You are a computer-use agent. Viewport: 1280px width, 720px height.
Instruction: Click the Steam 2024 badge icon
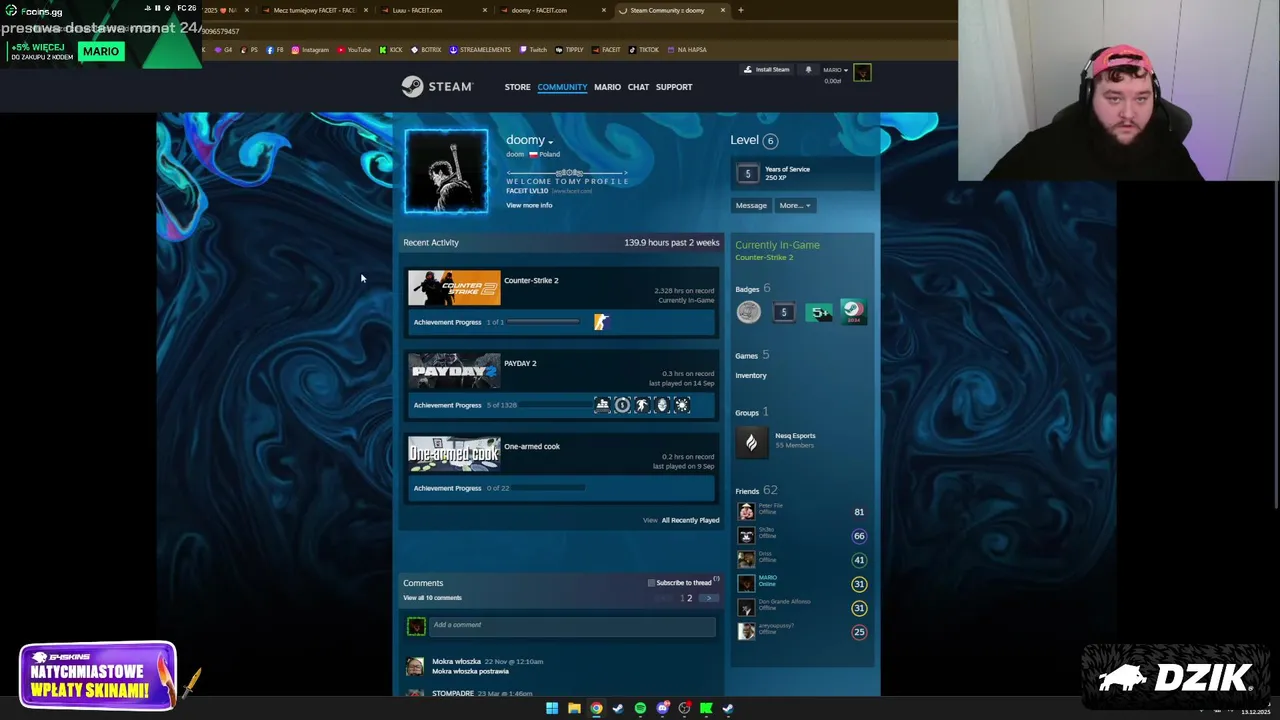coord(853,312)
